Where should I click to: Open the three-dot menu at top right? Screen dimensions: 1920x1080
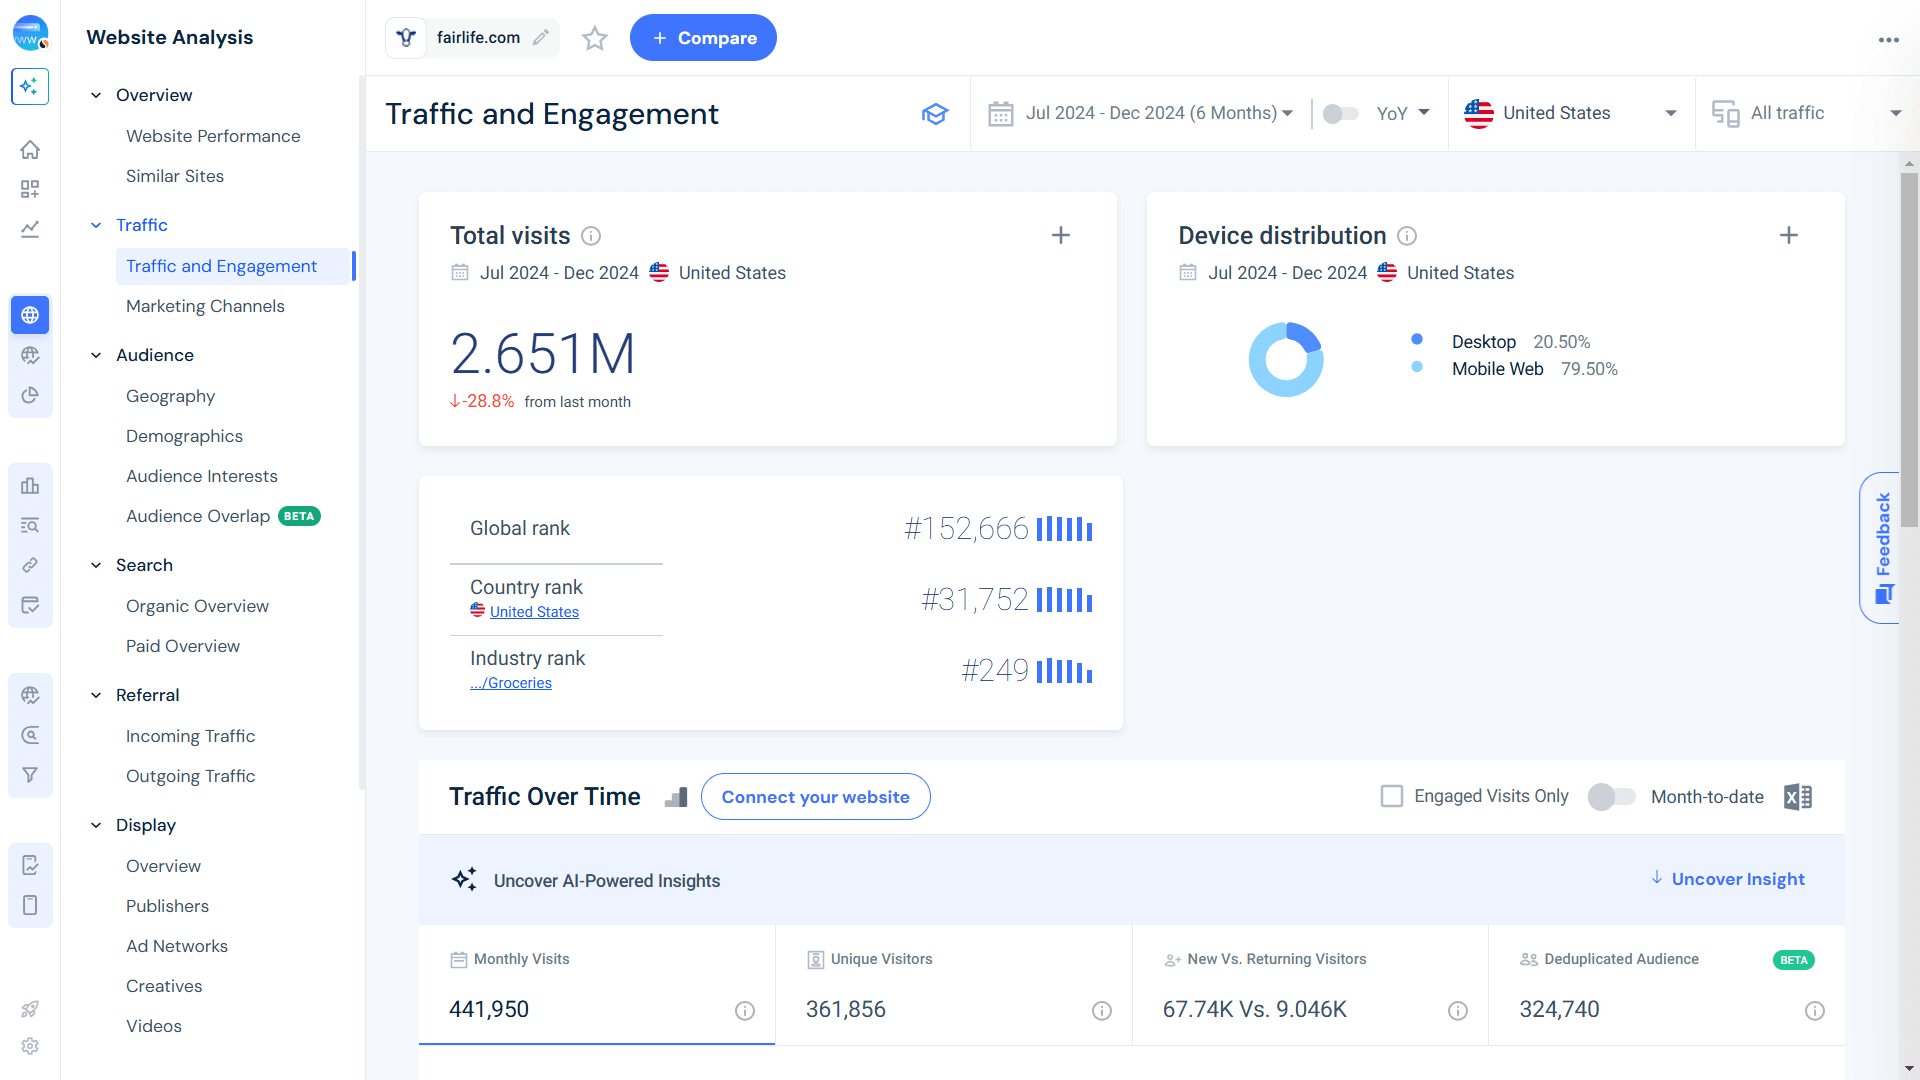tap(1889, 40)
